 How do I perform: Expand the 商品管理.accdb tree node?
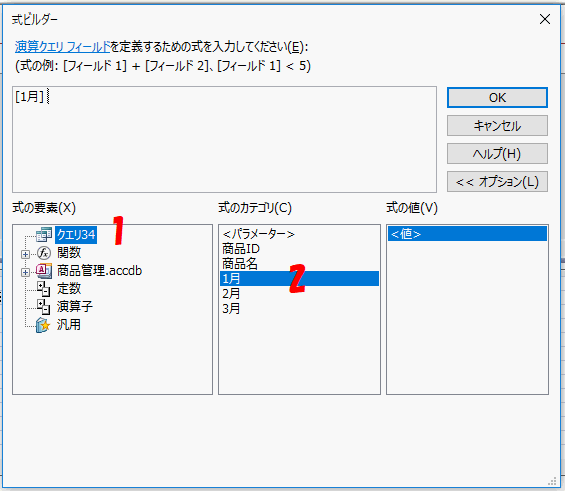coord(25,272)
